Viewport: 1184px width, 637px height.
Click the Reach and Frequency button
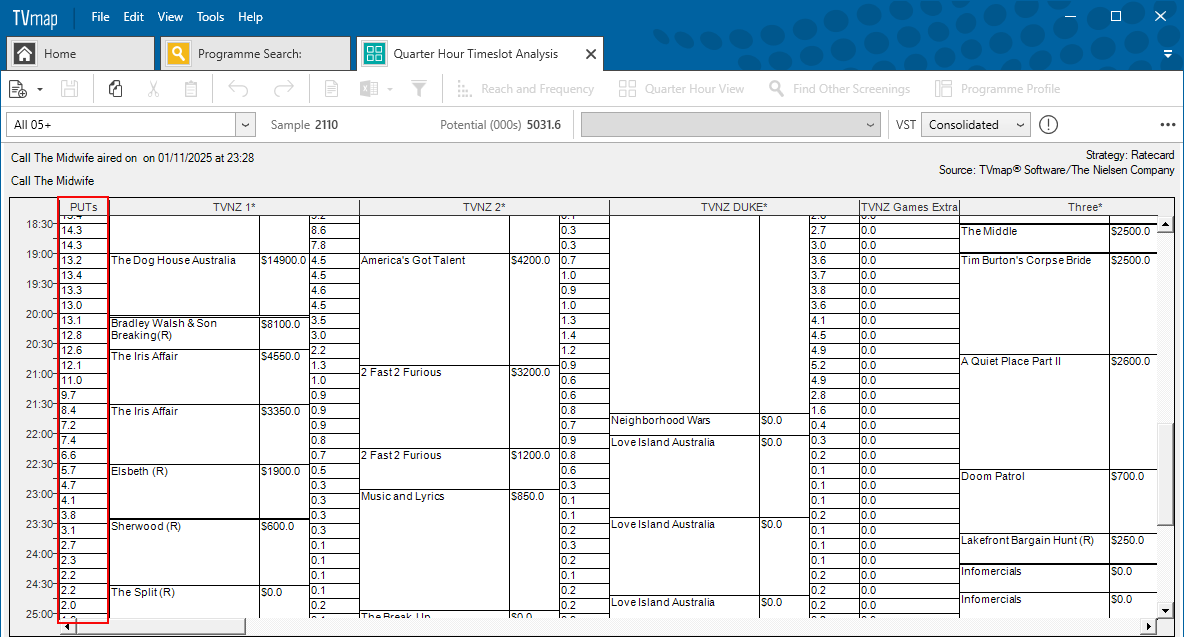(525, 89)
